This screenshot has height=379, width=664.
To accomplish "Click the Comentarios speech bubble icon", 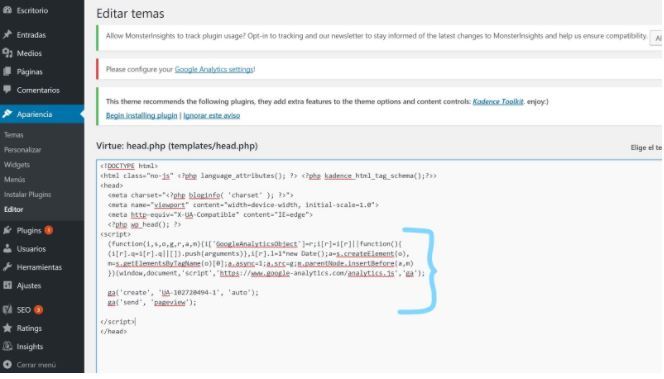I will 7,89.
